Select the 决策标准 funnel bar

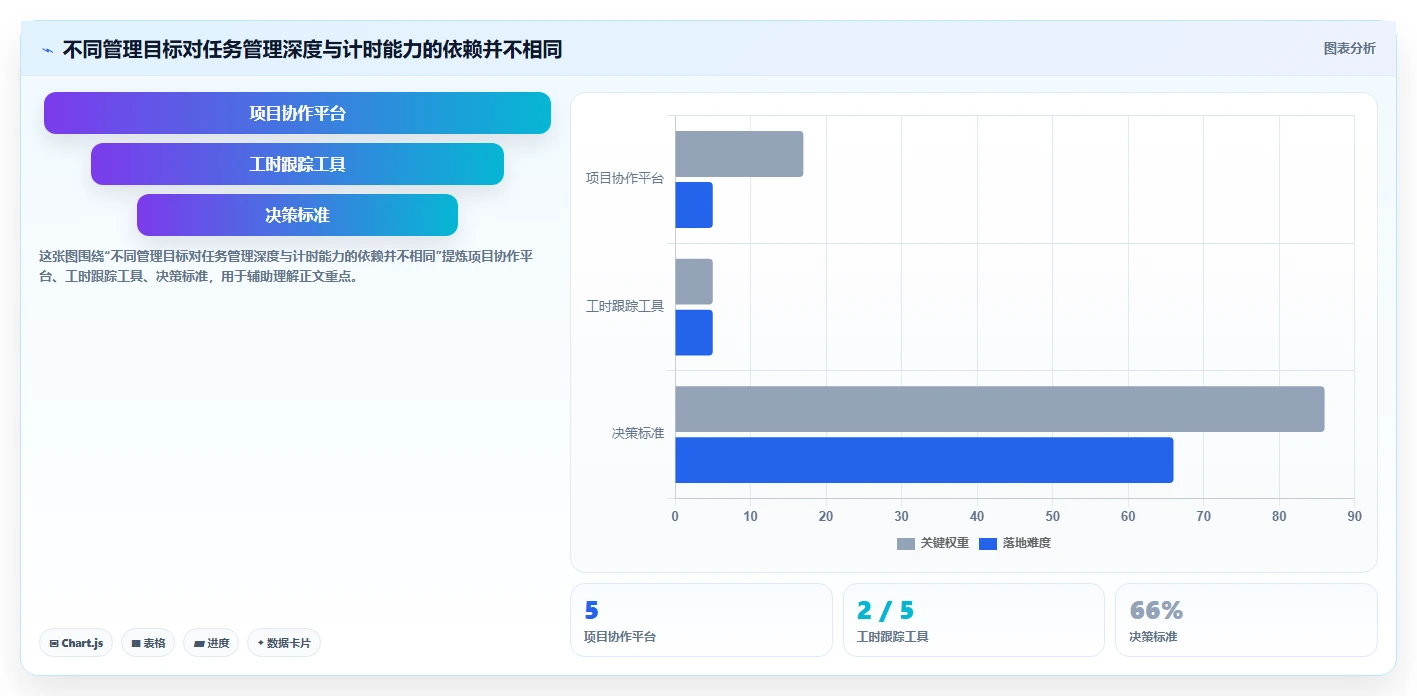297,215
